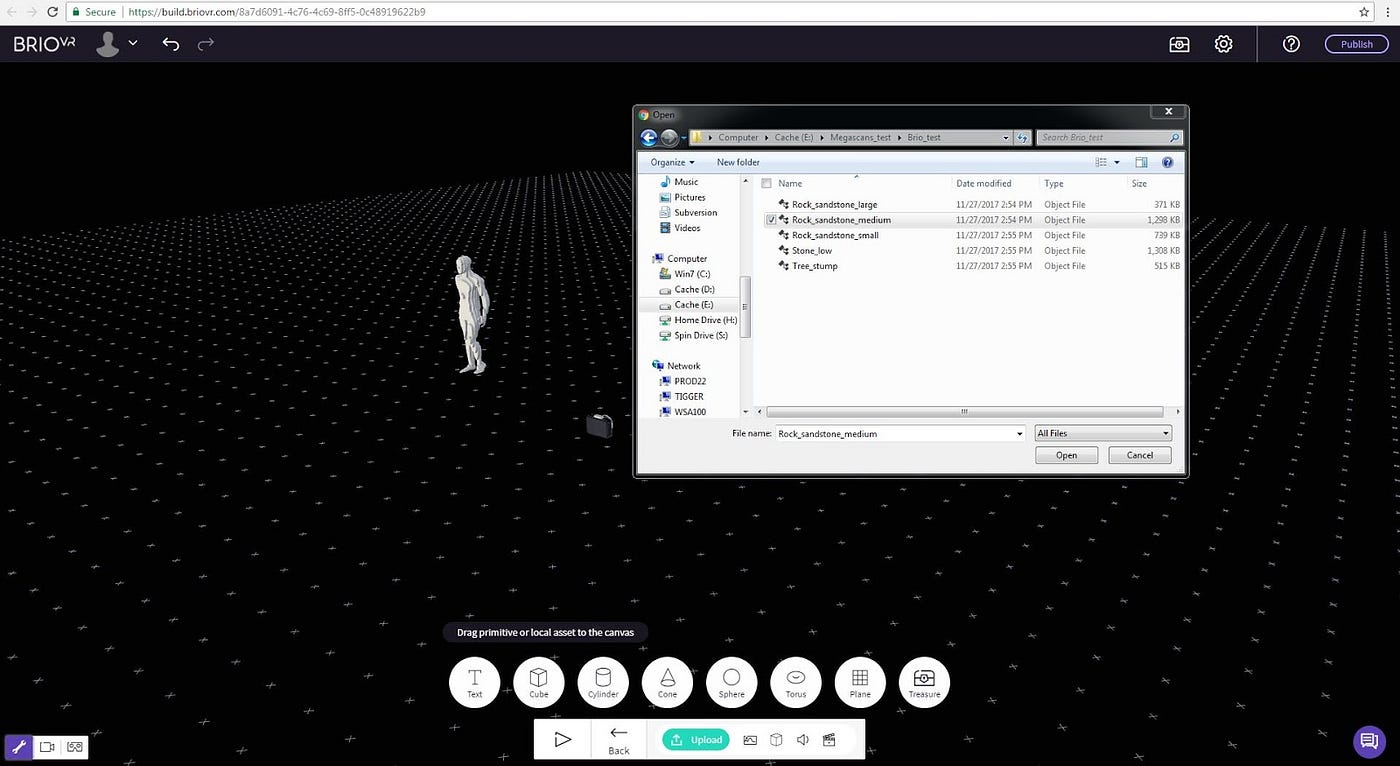Screen dimensions: 1400x766
Task: Click the horizontal scrollbar of the file list
Action: tap(964, 411)
